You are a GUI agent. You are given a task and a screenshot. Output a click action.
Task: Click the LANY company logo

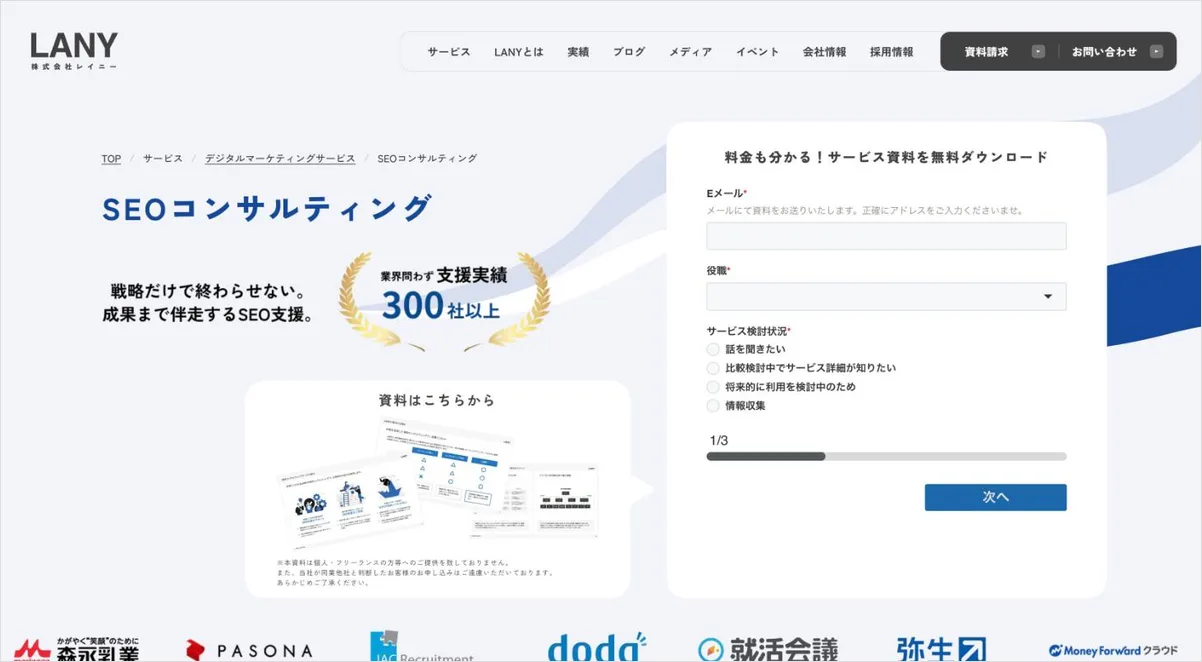point(74,51)
